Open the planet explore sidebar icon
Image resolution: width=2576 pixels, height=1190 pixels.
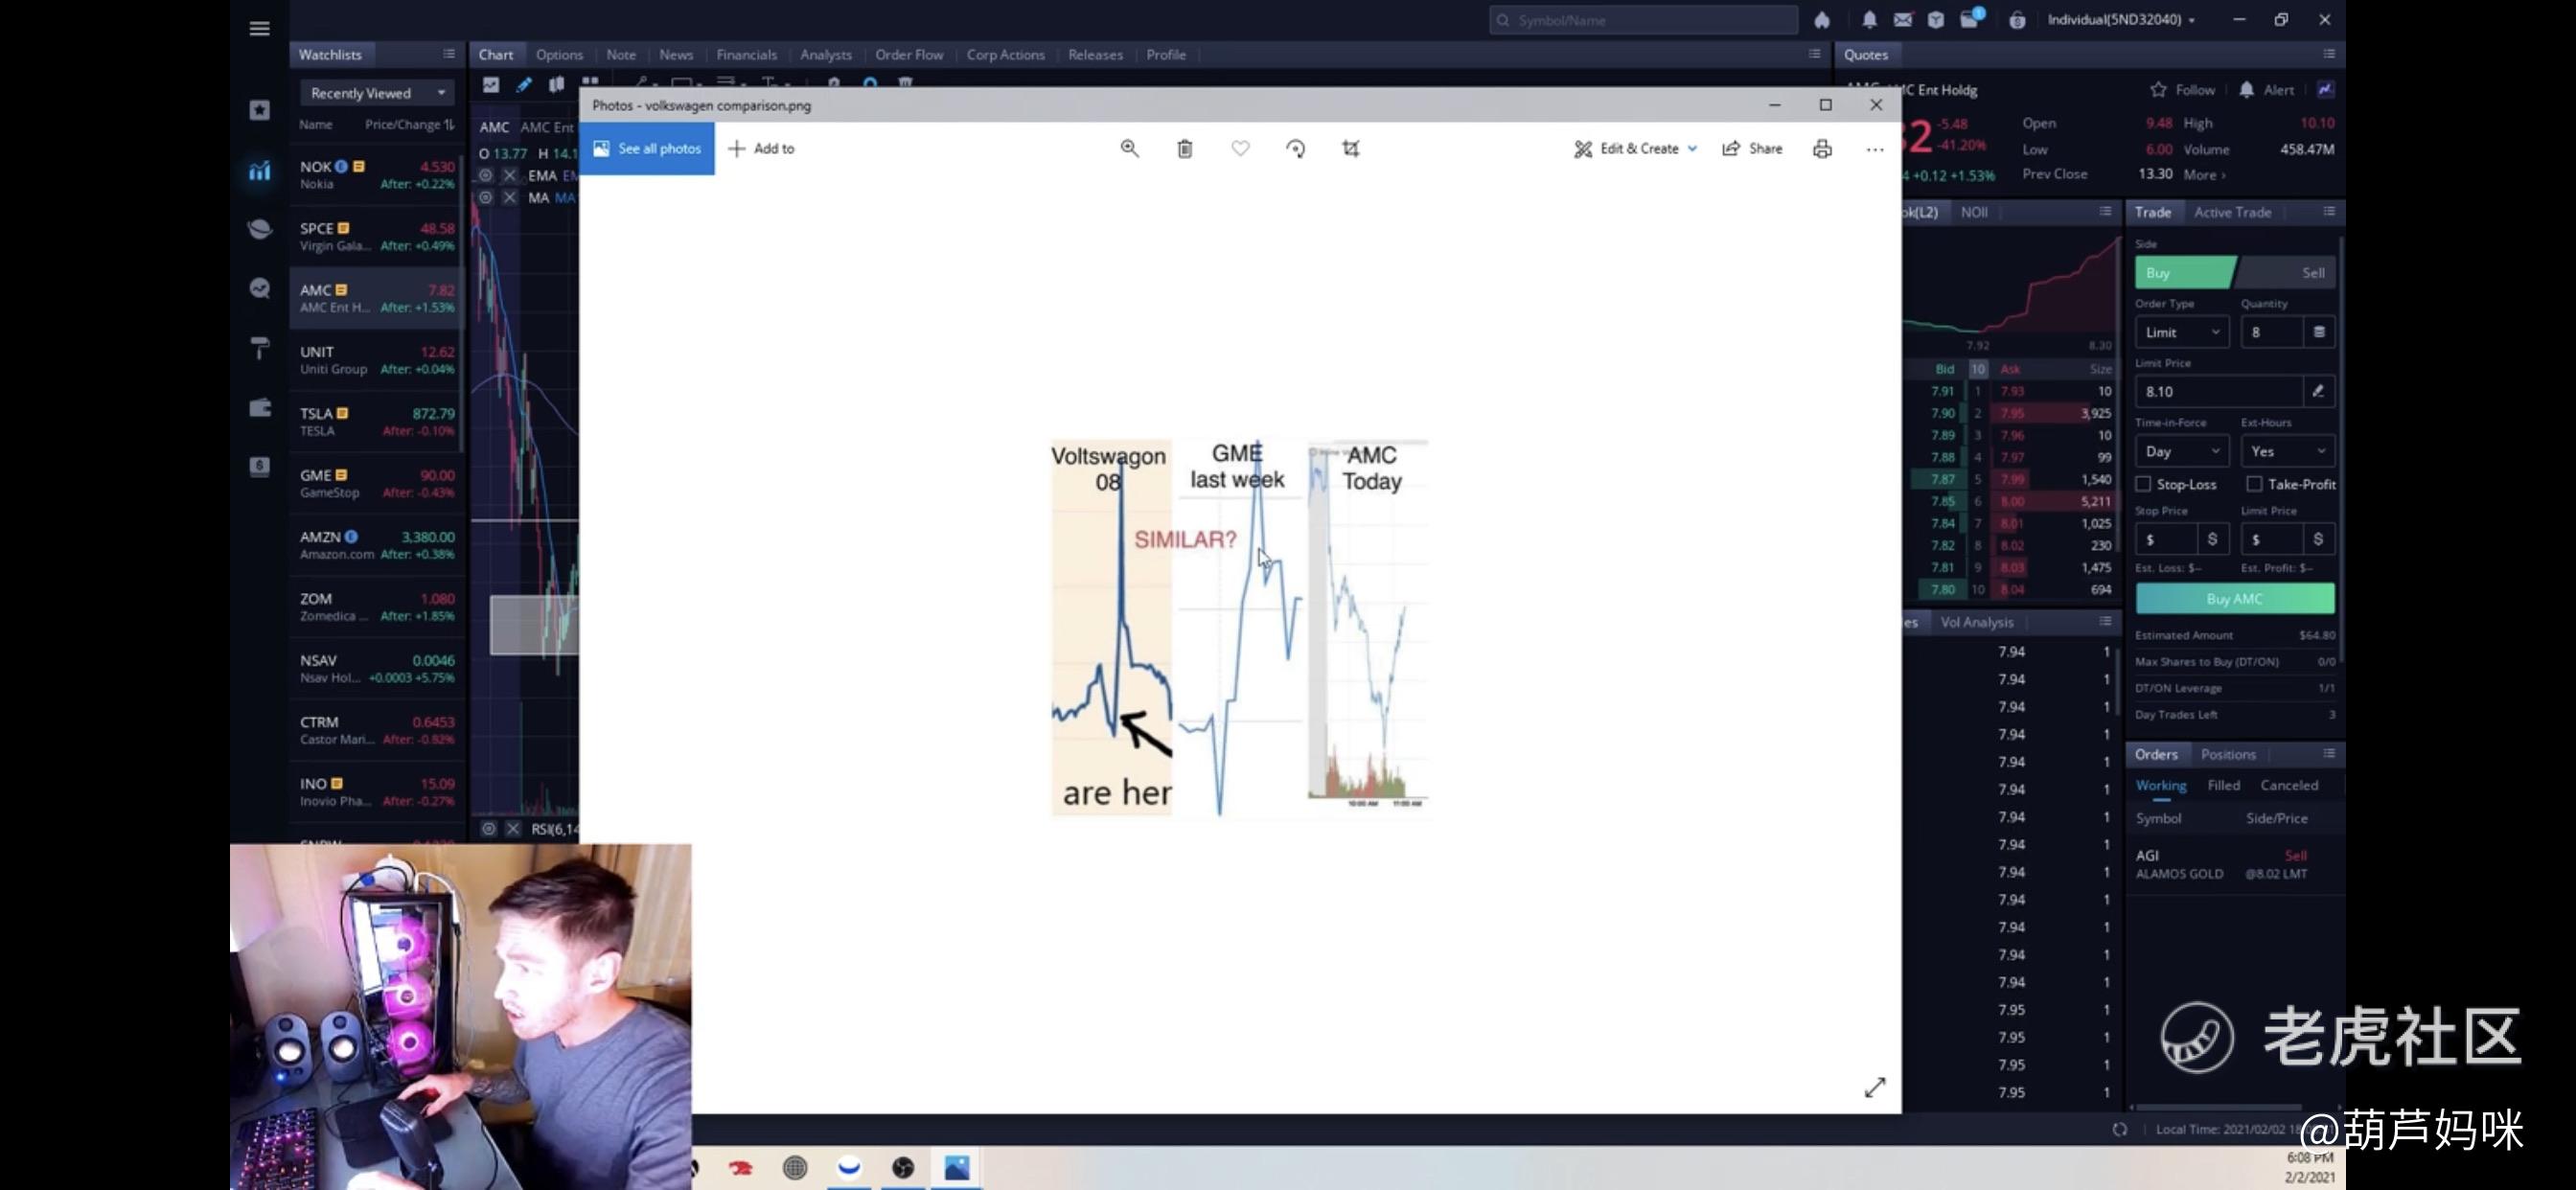pos(259,229)
